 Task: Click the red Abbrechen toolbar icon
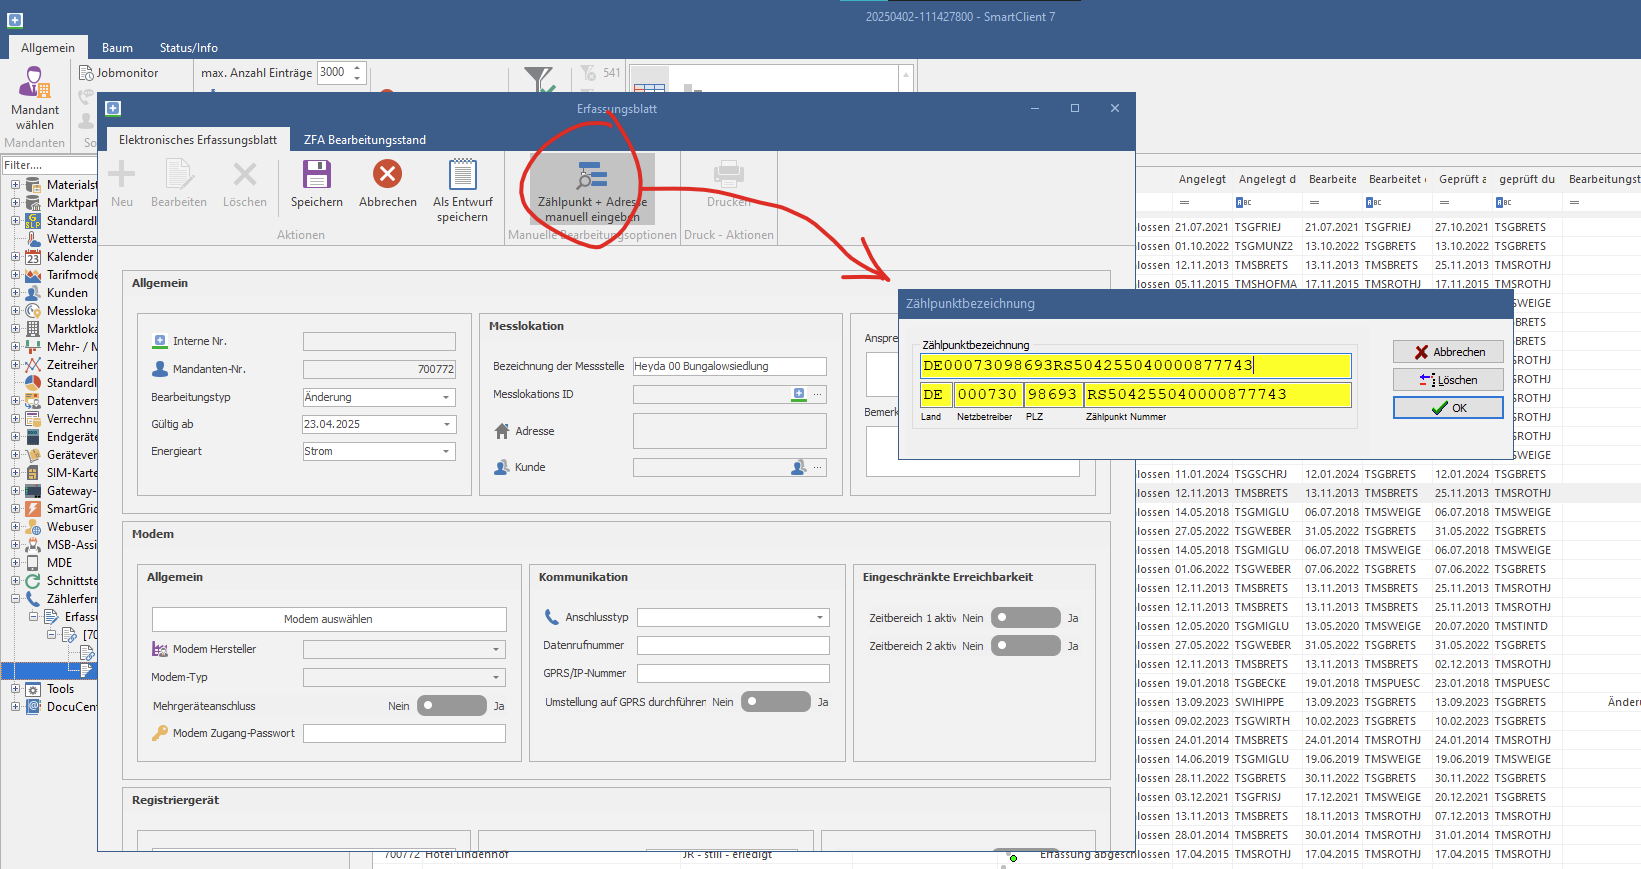point(387,176)
